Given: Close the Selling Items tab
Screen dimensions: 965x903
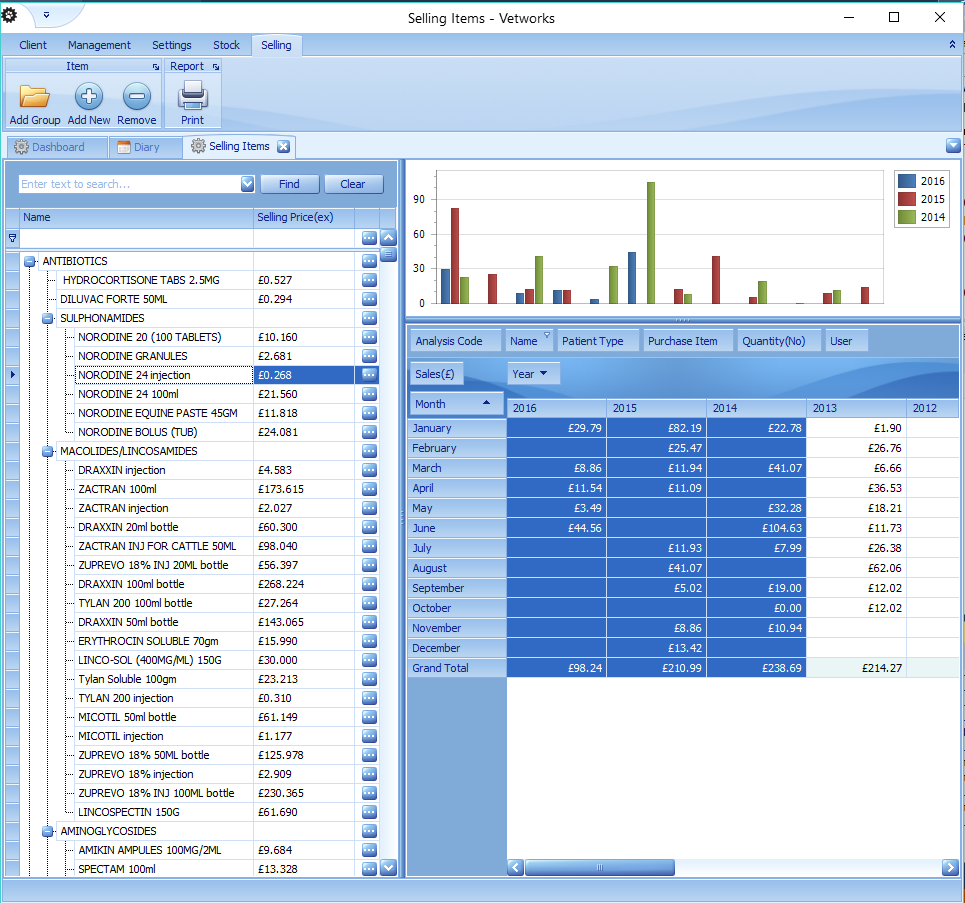Looking at the screenshot, I should click(x=283, y=147).
